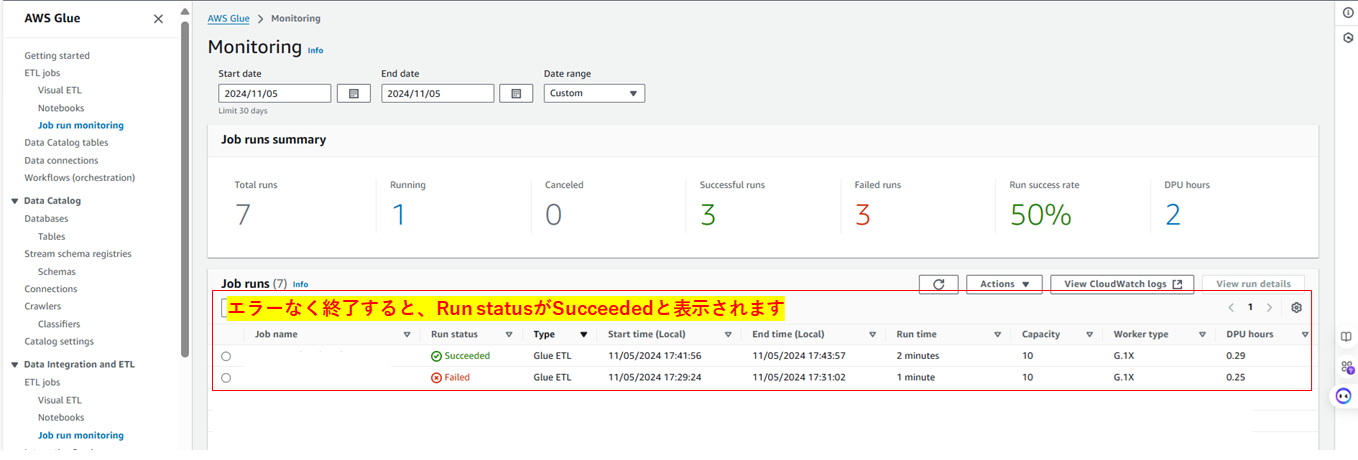The height and width of the screenshot is (460, 1358).
Task: Click the Start date input field
Action: point(274,93)
